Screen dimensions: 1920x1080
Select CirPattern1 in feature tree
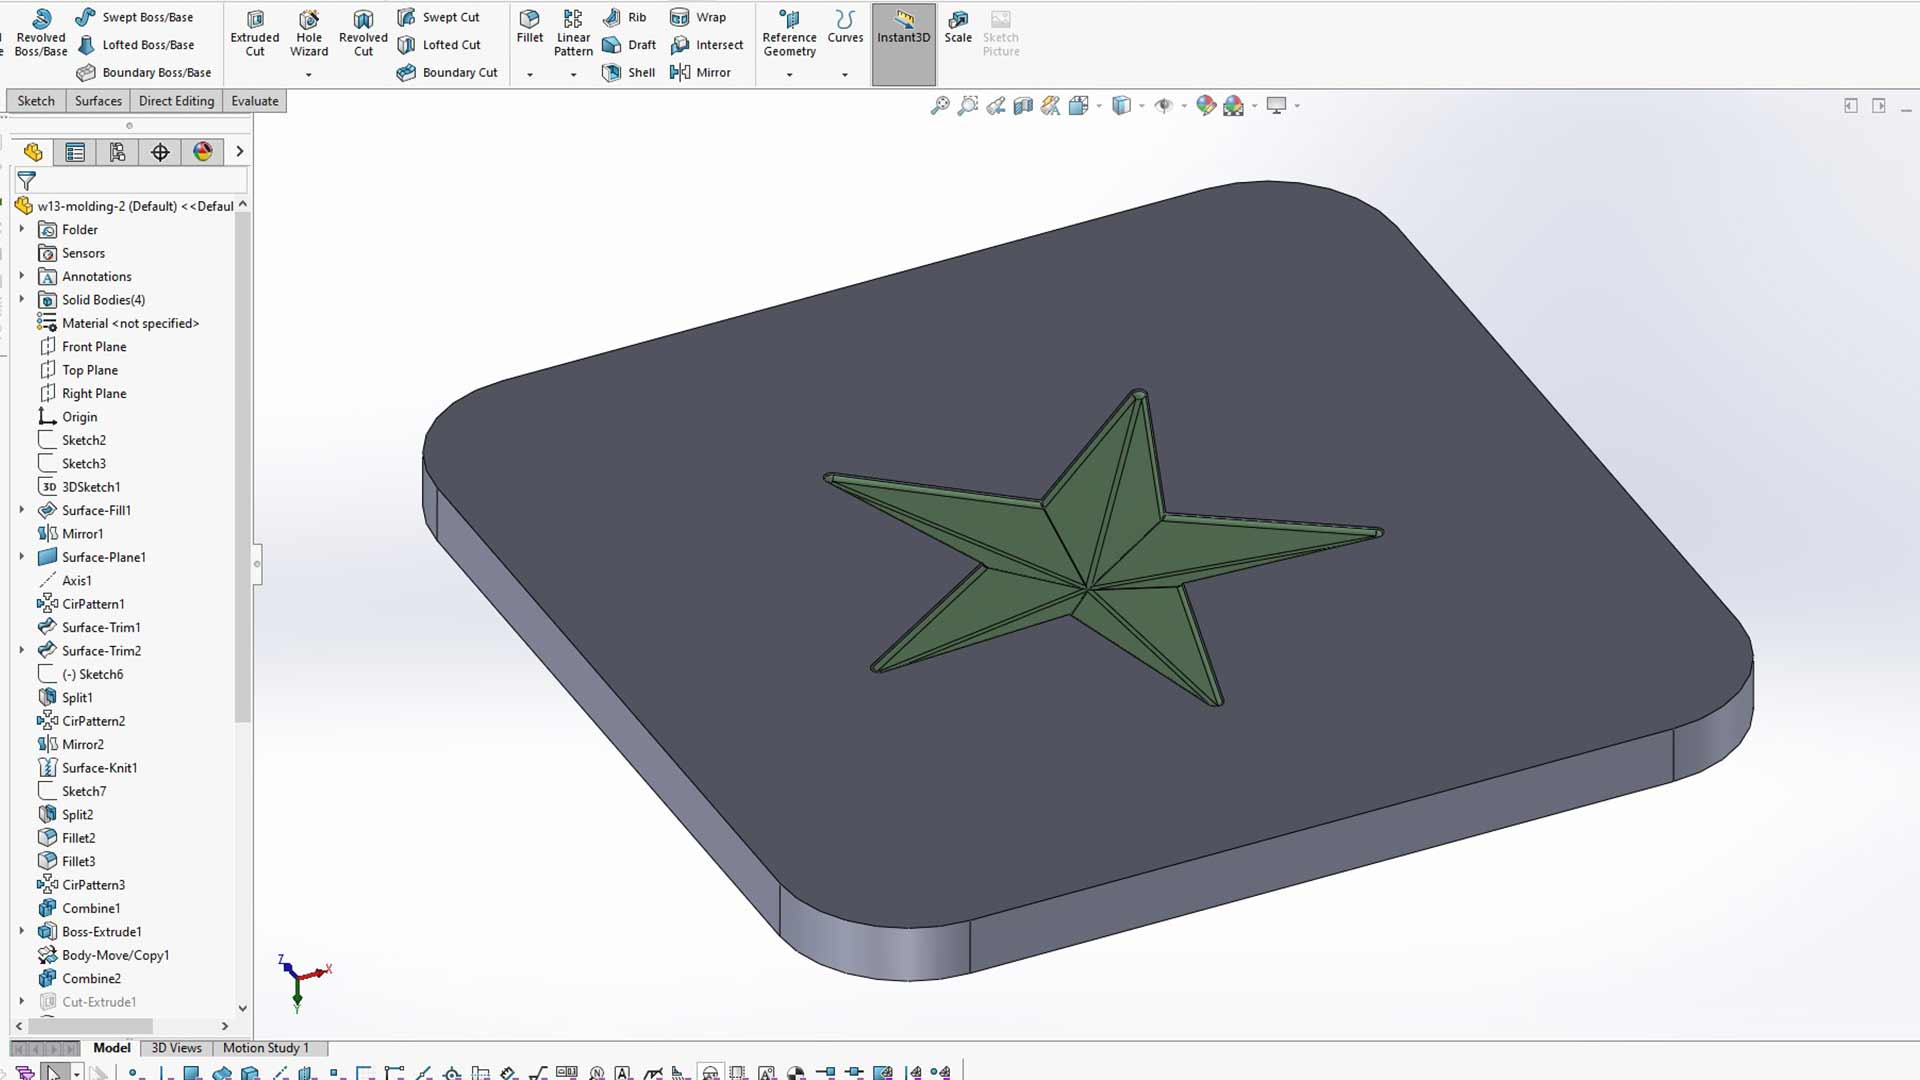tap(93, 604)
